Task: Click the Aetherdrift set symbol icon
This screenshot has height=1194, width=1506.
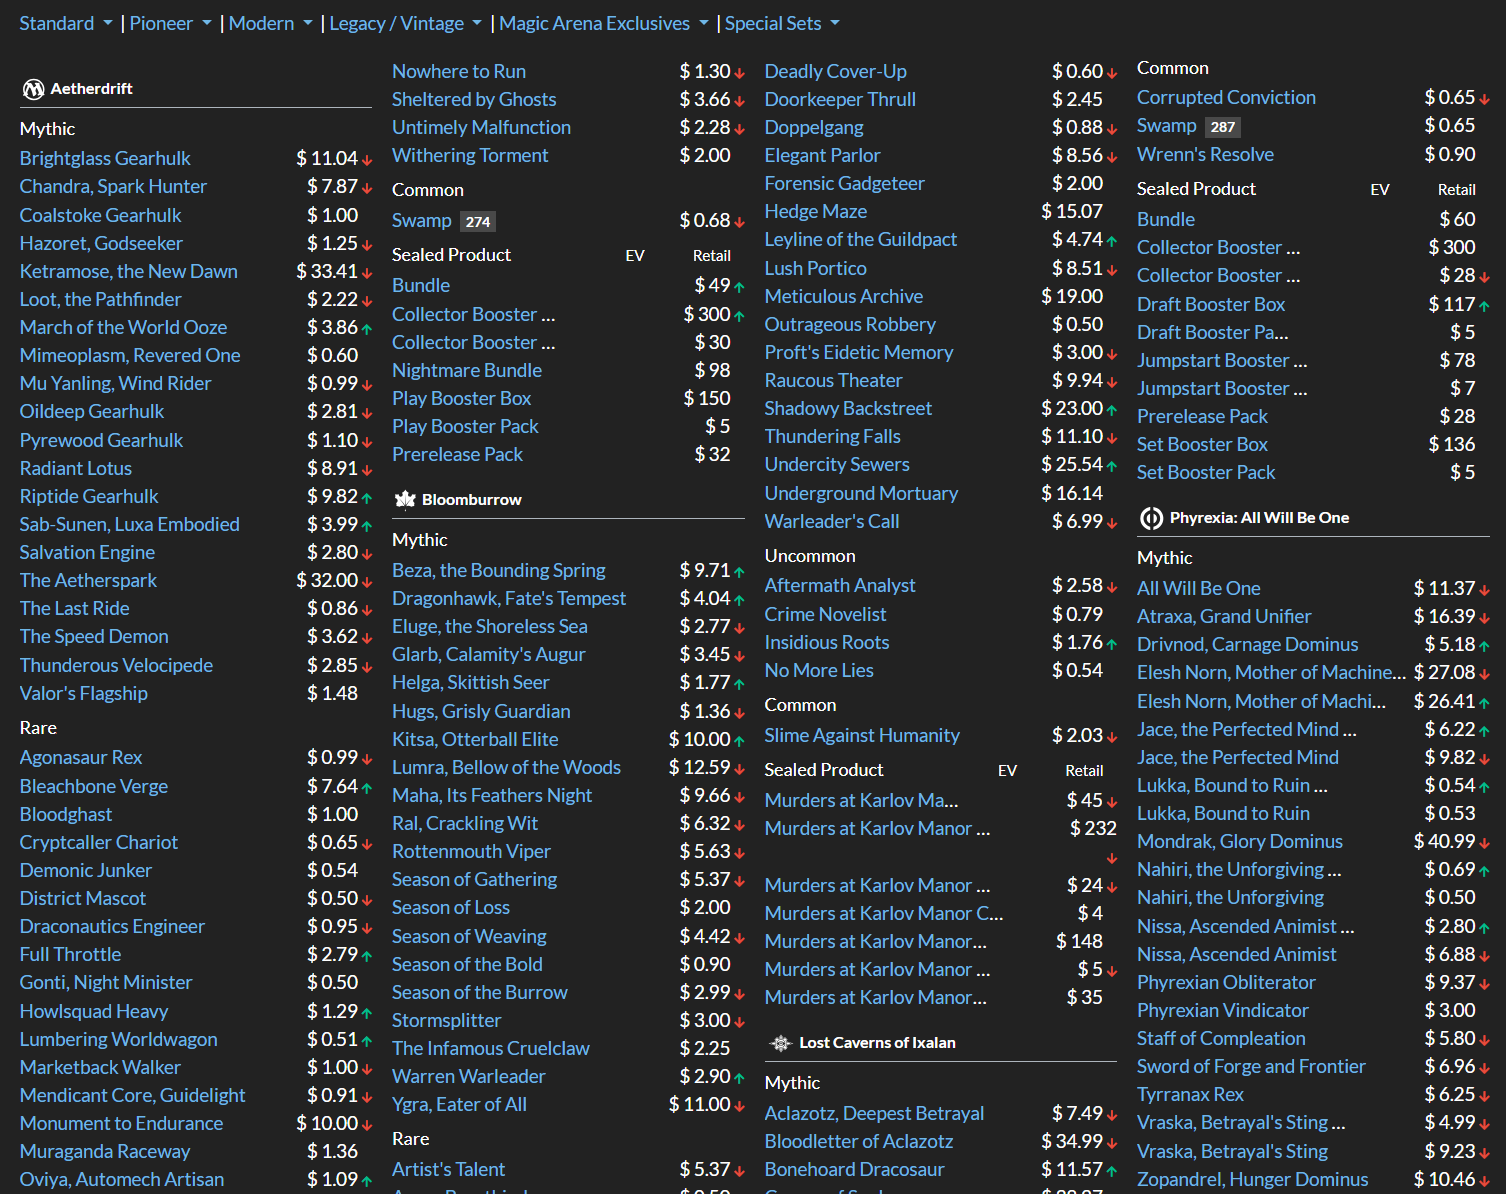Action: (x=33, y=89)
